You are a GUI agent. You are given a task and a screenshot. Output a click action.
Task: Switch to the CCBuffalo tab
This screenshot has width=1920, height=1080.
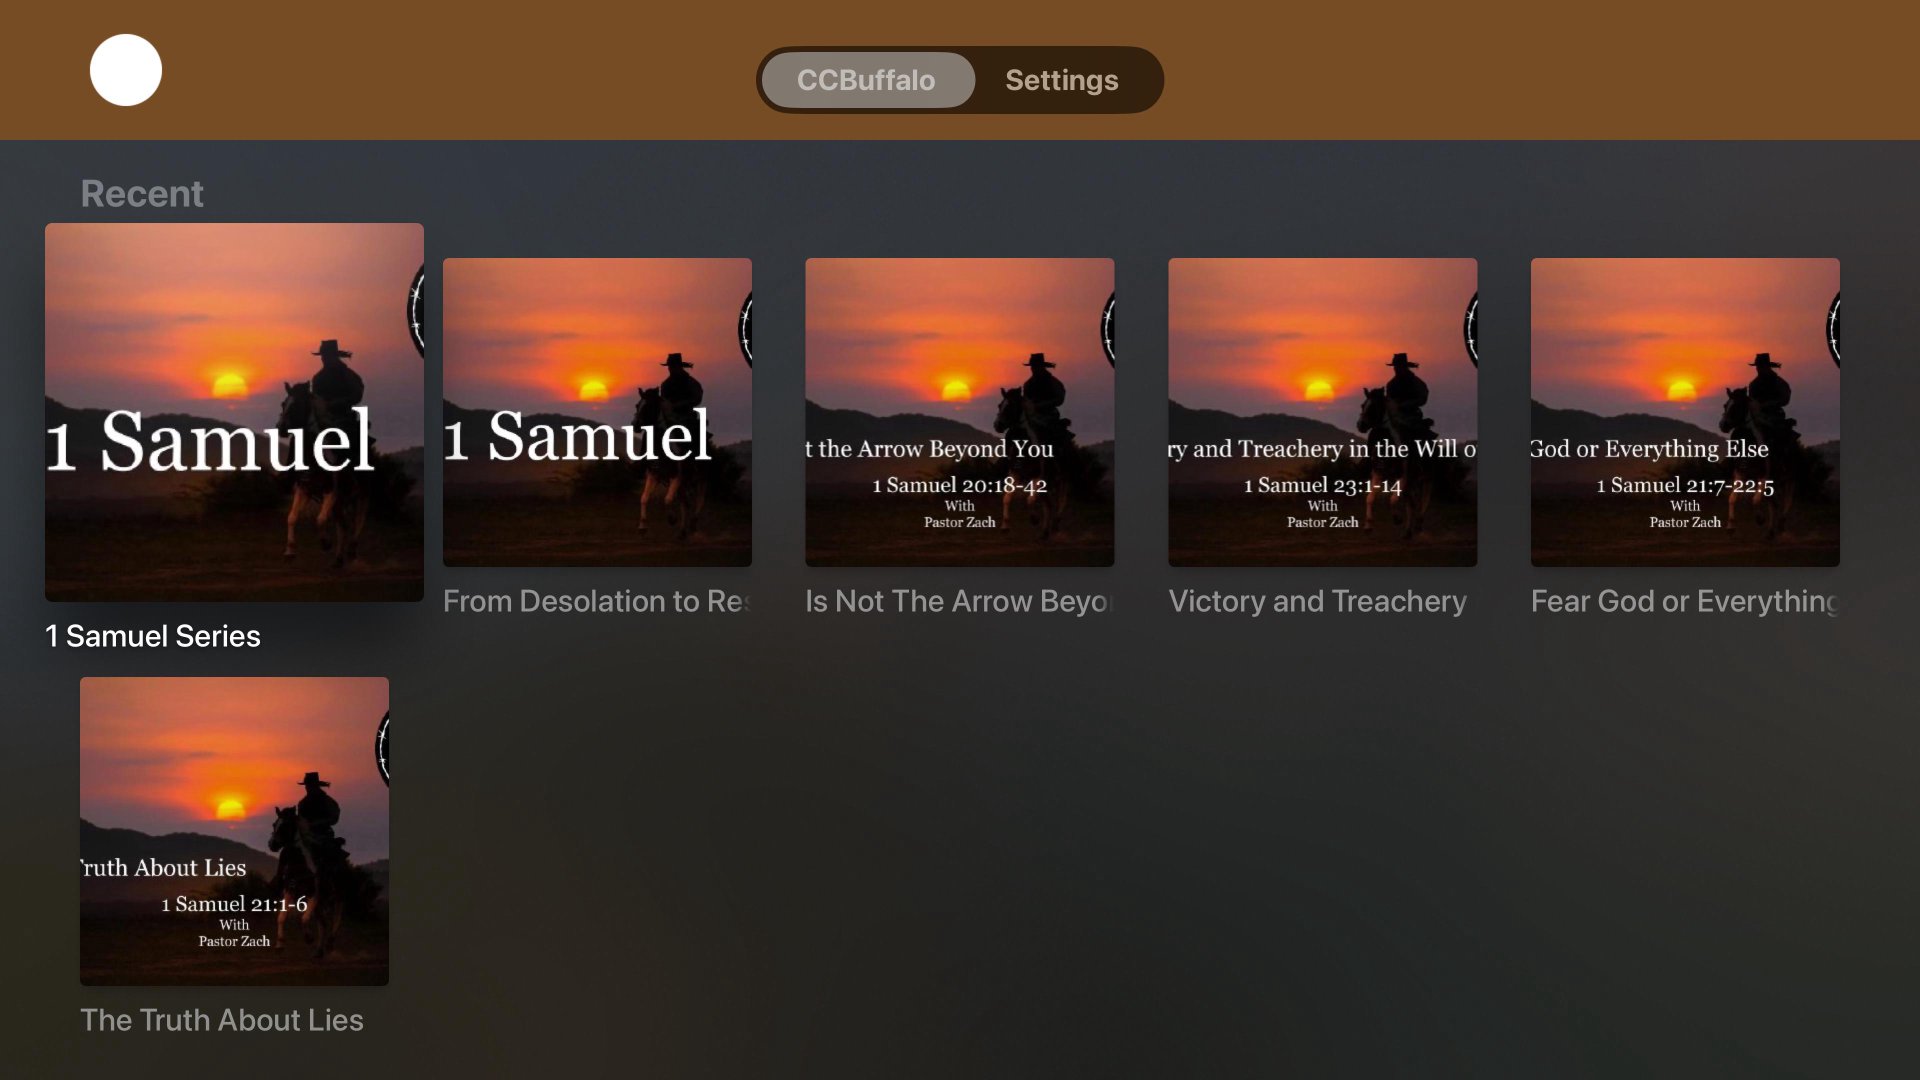pos(866,80)
